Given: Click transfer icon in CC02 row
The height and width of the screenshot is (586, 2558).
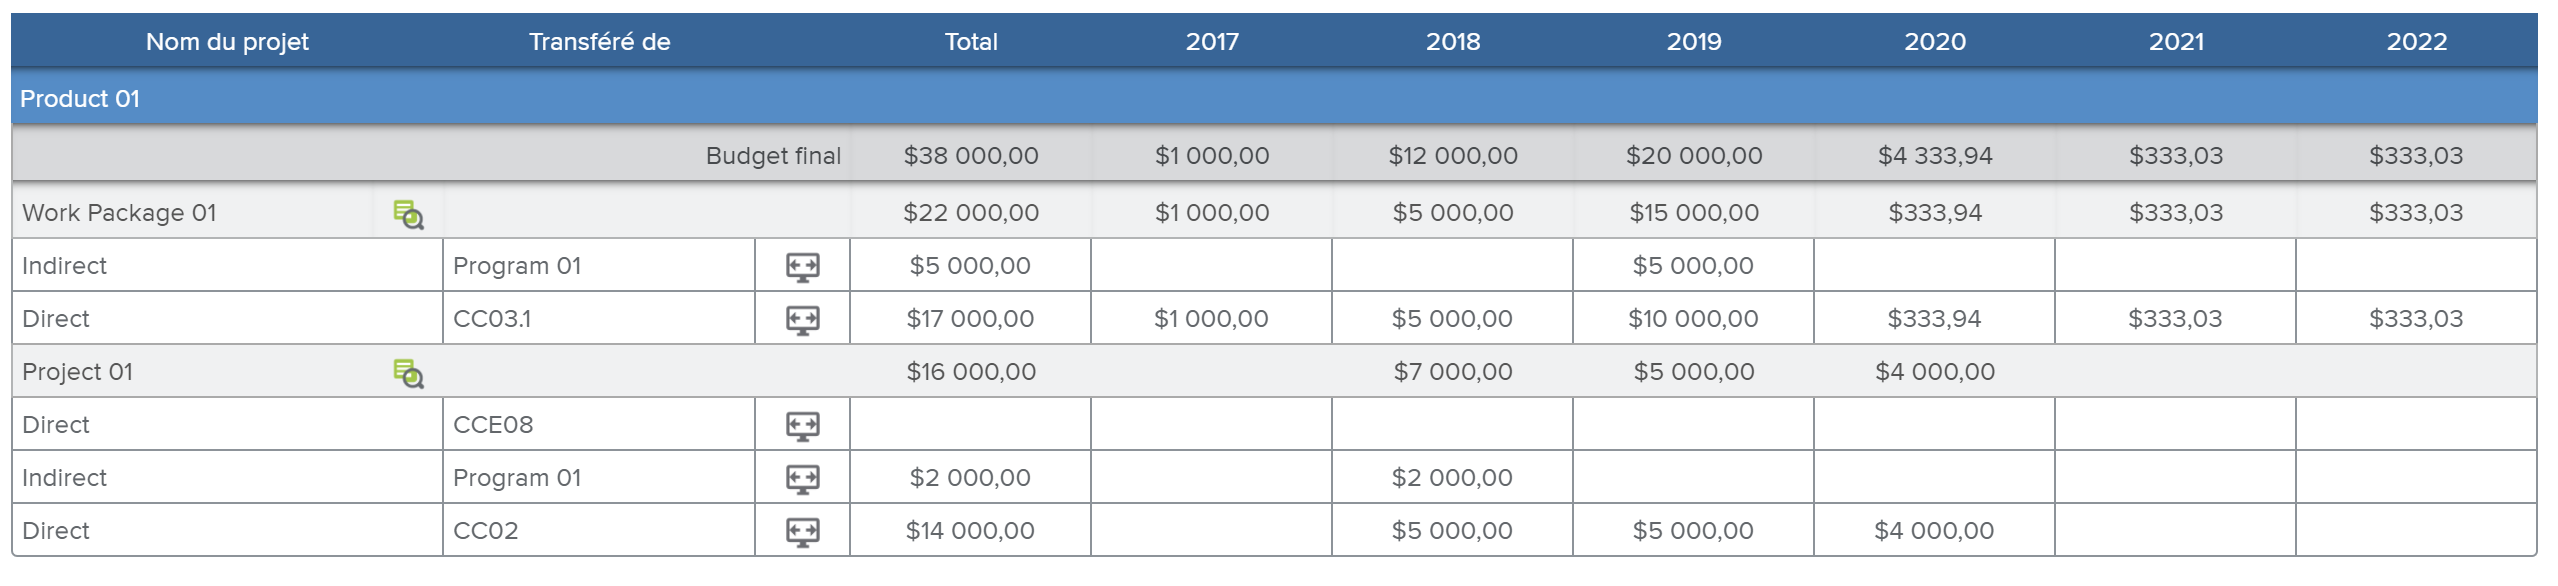Looking at the screenshot, I should coord(802,531).
